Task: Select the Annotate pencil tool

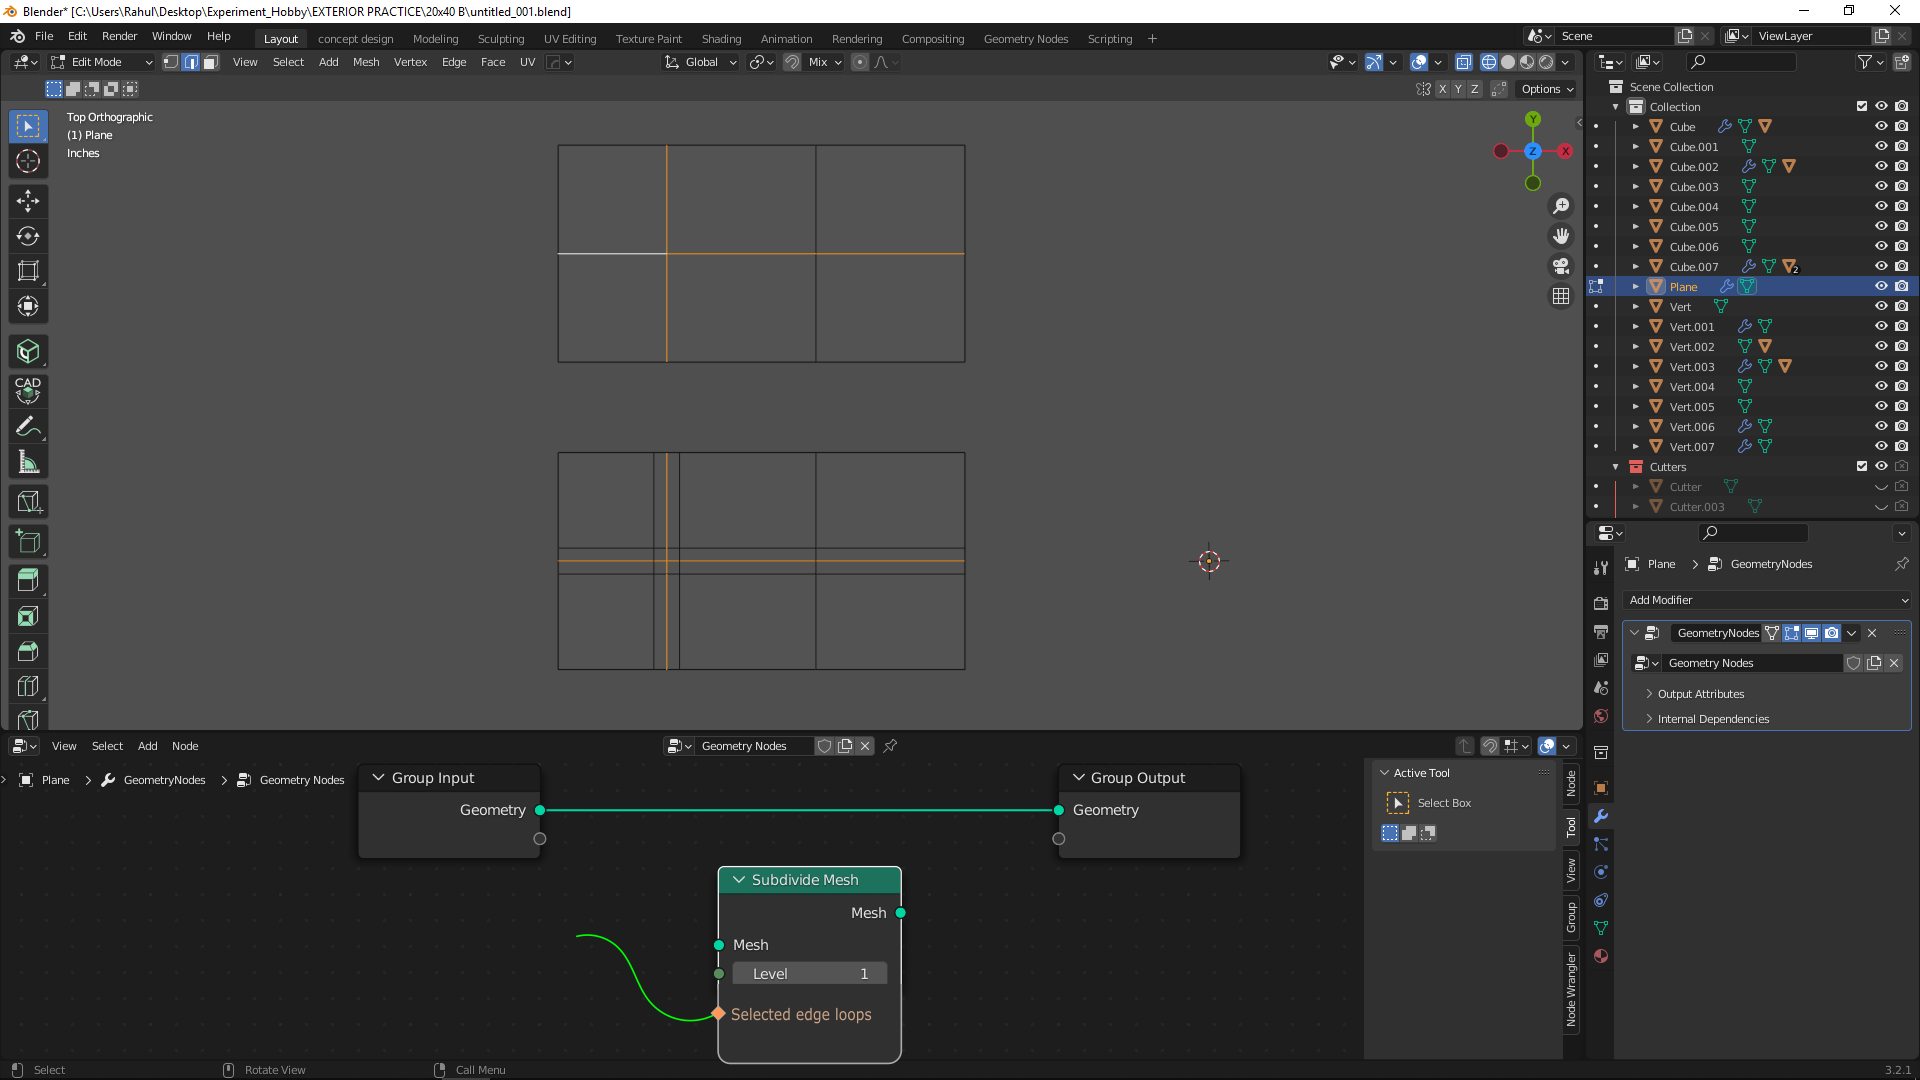Action: pyautogui.click(x=28, y=427)
